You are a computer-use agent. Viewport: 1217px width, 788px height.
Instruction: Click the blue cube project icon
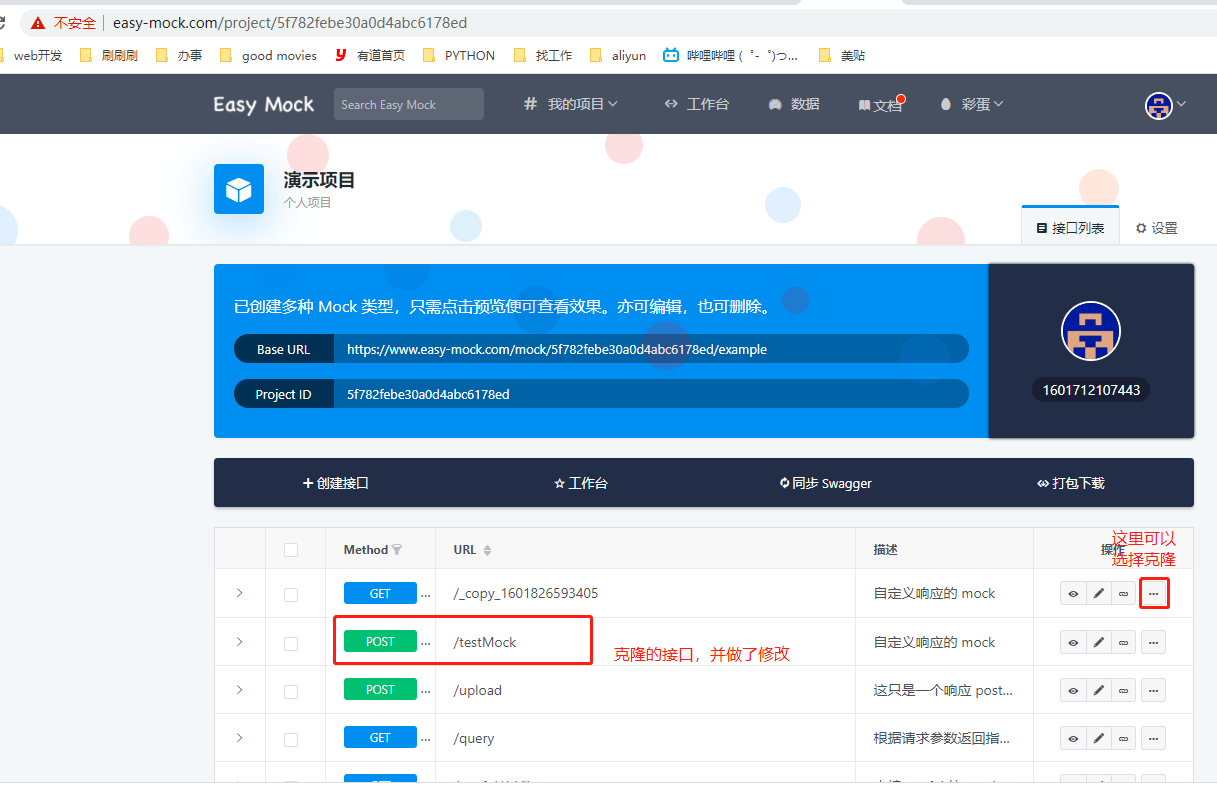click(x=239, y=189)
